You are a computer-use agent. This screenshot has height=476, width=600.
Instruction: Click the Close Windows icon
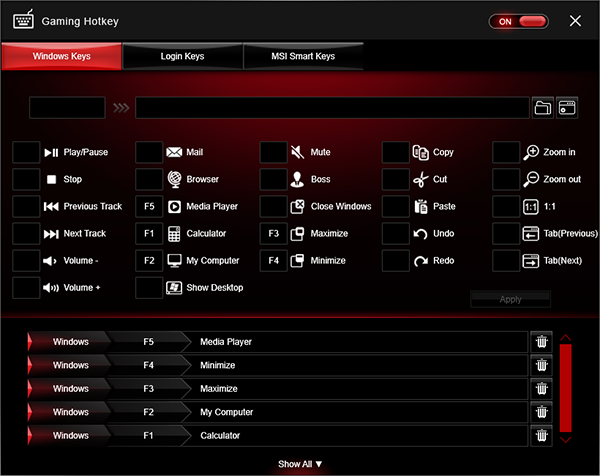(297, 207)
